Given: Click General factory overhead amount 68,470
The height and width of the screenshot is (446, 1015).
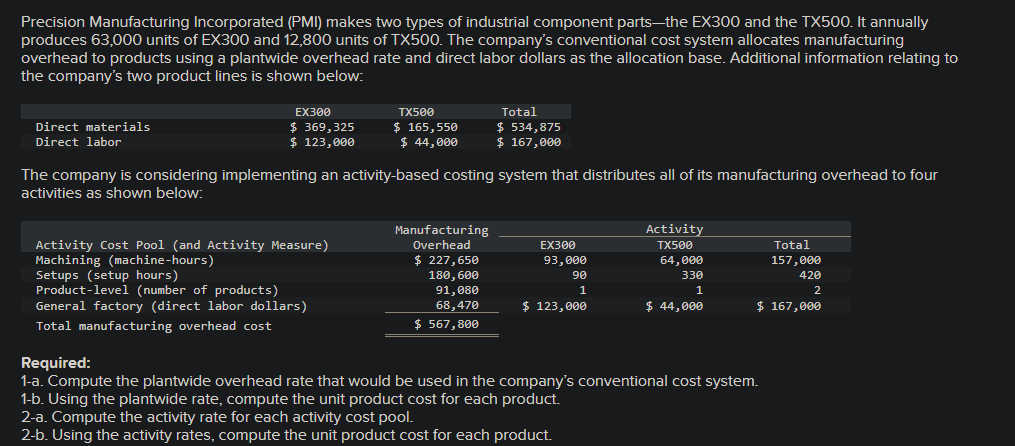Looking at the screenshot, I should [x=457, y=306].
